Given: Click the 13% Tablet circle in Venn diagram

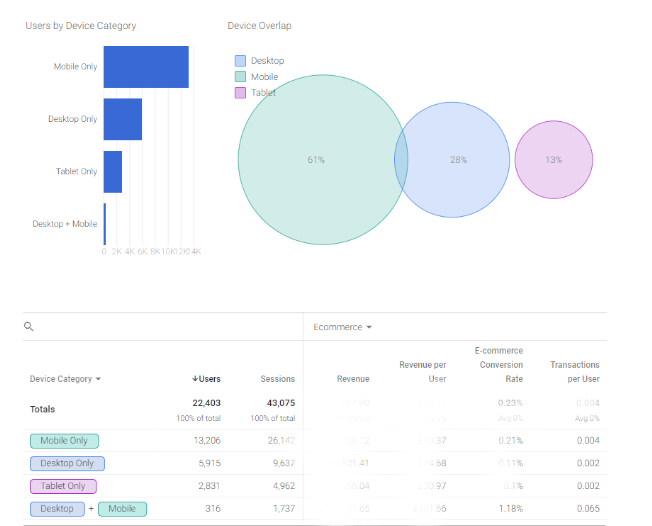Looking at the screenshot, I should click(553, 160).
